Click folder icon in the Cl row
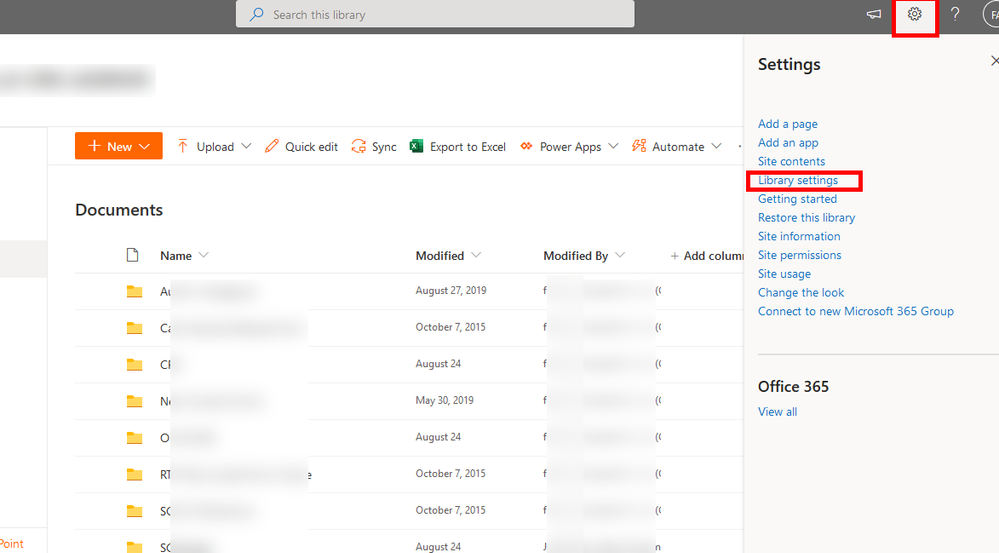This screenshot has width=999, height=553. click(x=134, y=364)
